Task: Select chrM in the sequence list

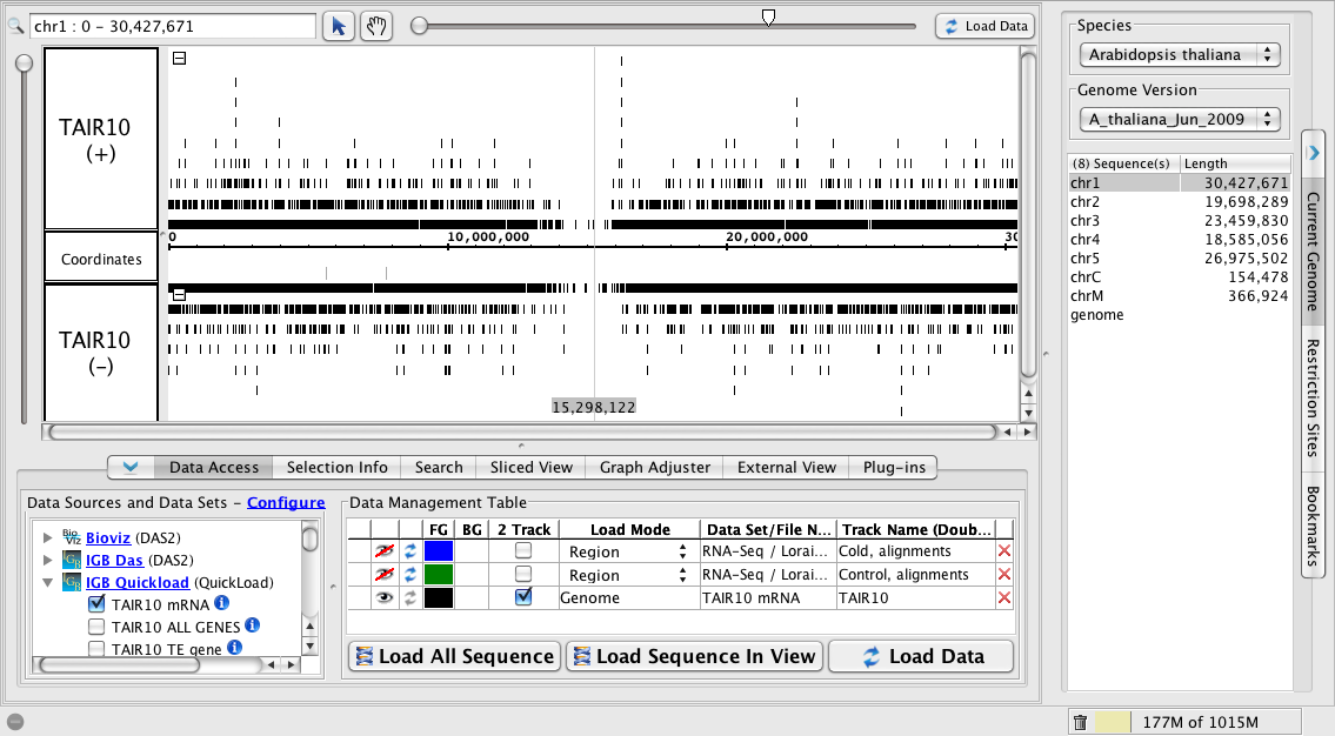Action: point(1179,296)
